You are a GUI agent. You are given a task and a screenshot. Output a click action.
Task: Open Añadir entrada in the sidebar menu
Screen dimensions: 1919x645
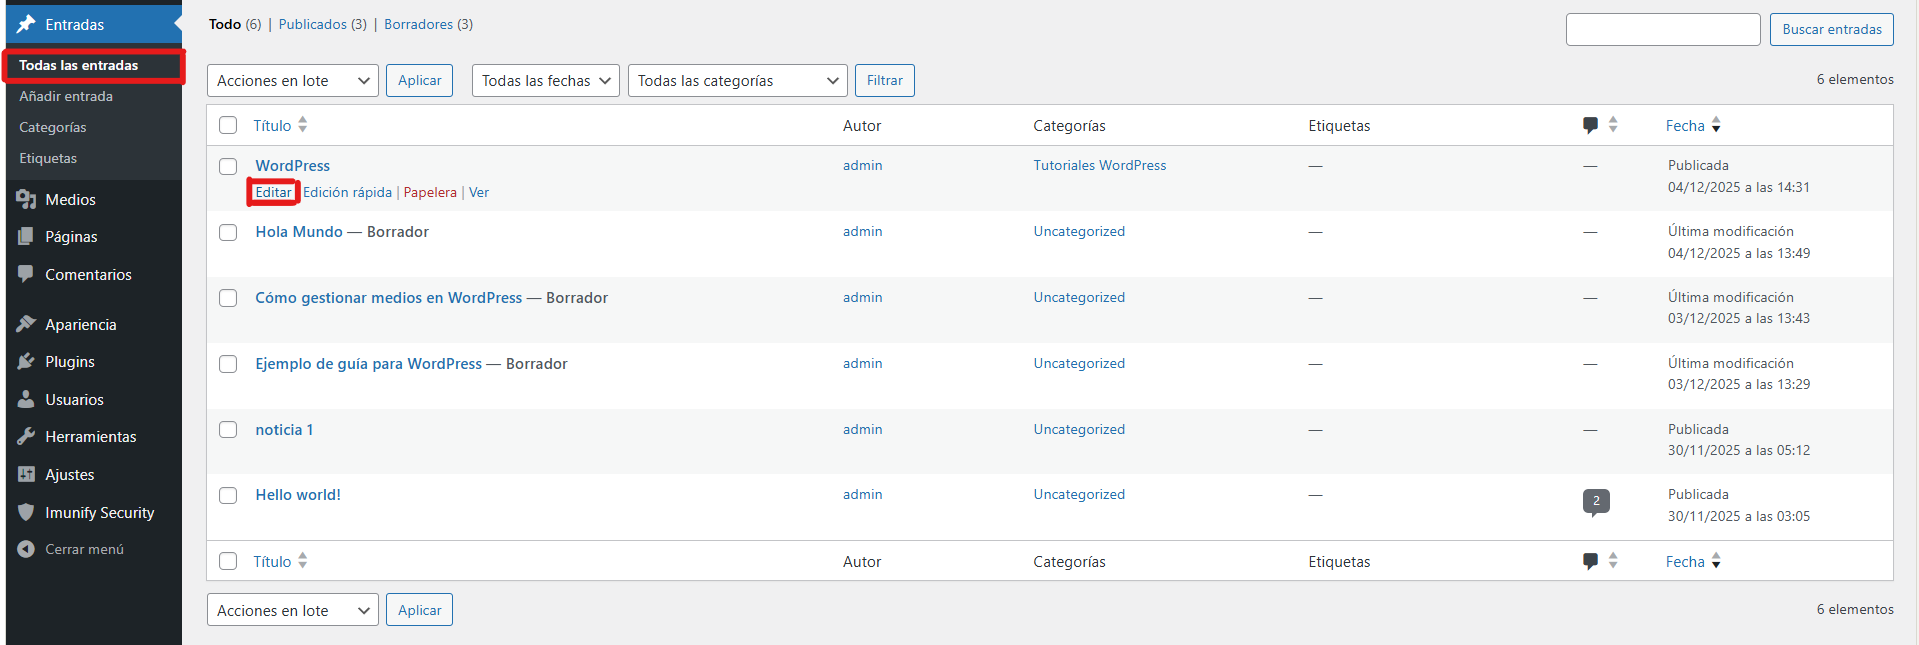click(66, 96)
